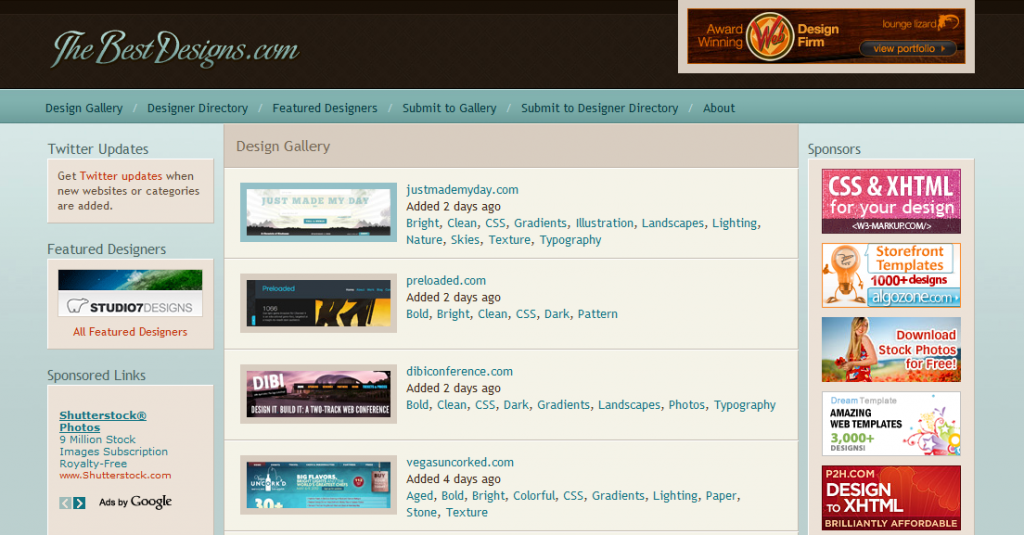
Task: Select Clean tag under preloaded.com
Action: pyautogui.click(x=492, y=314)
